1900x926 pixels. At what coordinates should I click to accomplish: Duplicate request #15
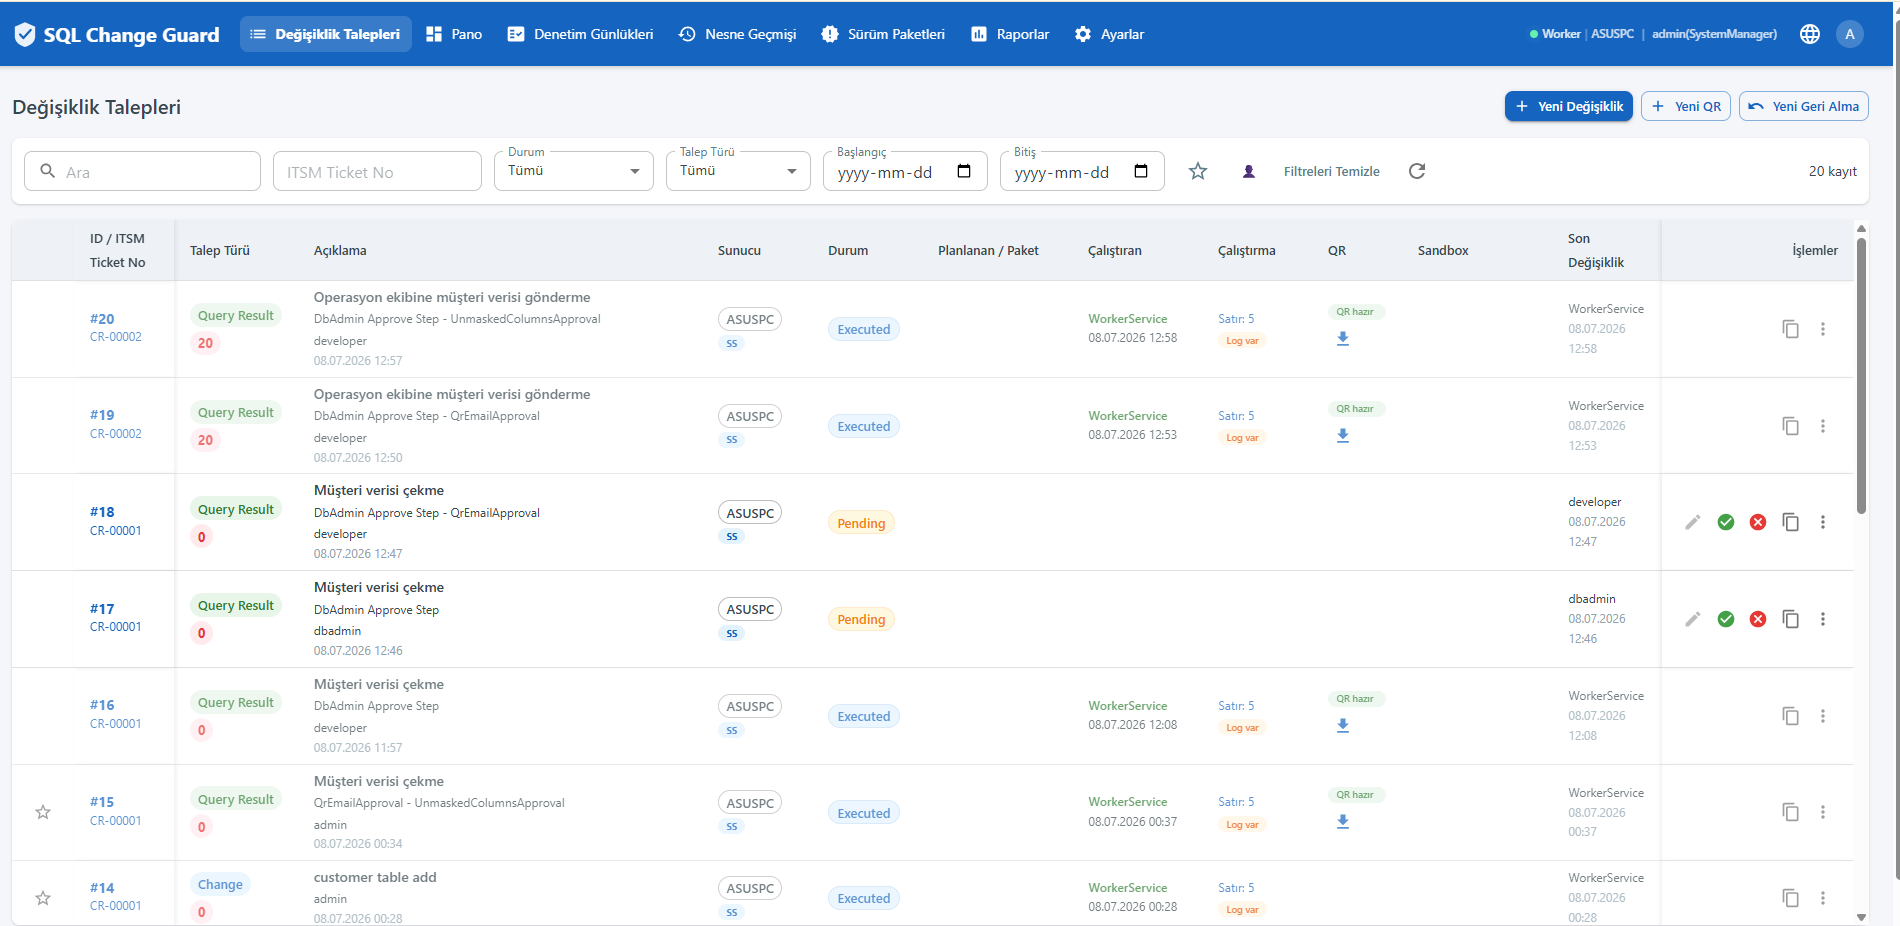pyautogui.click(x=1791, y=812)
